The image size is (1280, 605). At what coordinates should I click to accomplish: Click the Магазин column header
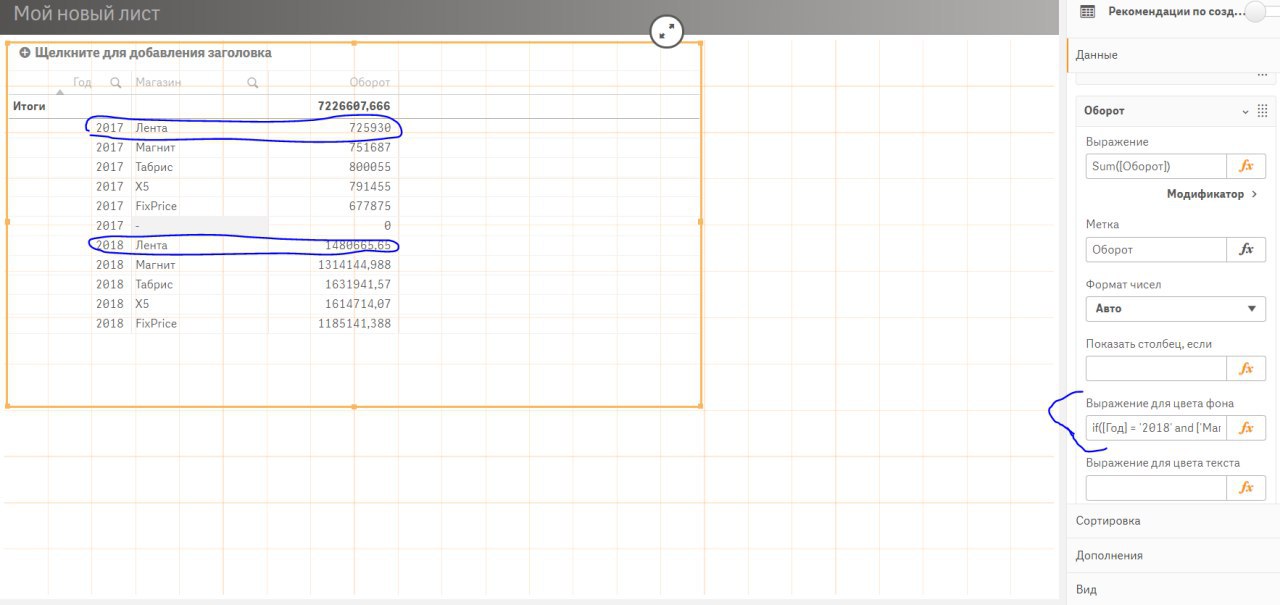159,83
